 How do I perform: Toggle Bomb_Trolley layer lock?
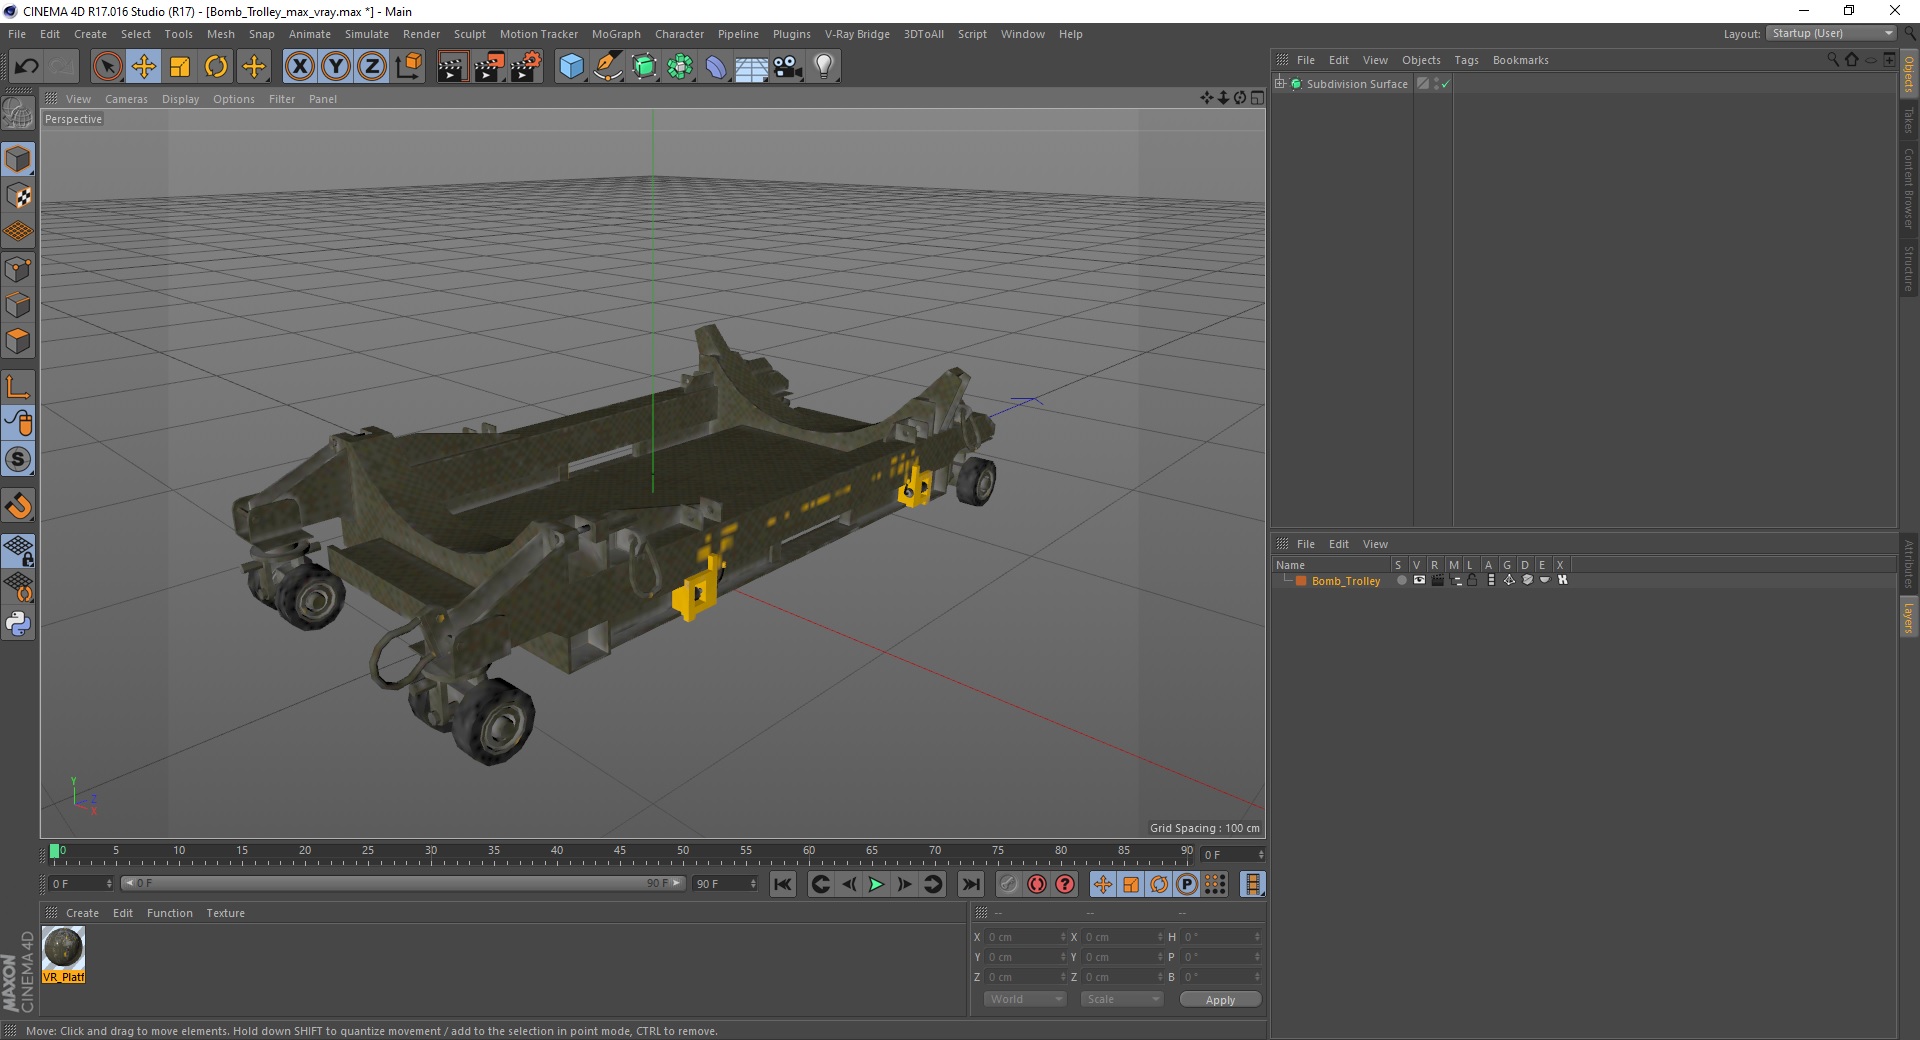click(x=1473, y=580)
